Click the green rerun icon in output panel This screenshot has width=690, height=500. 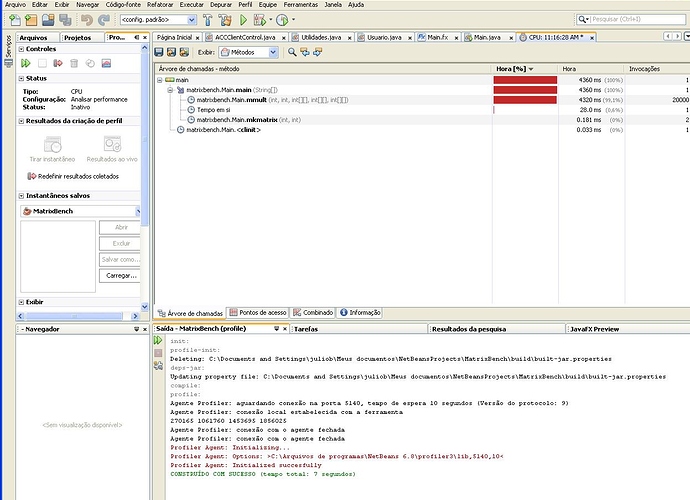click(x=157, y=341)
